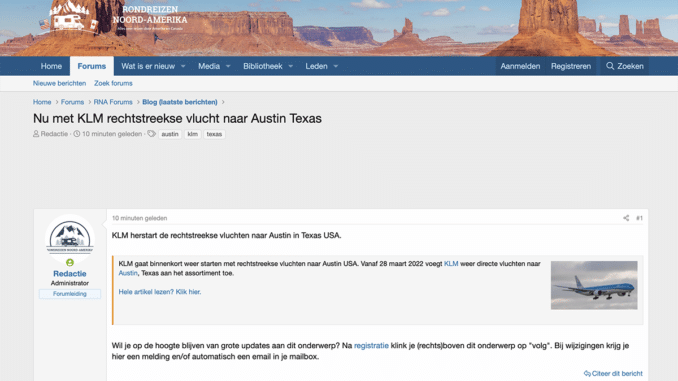Image resolution: width=678 pixels, height=381 pixels.
Task: Open Zoek forums sub-navigation link
Action: [113, 83]
